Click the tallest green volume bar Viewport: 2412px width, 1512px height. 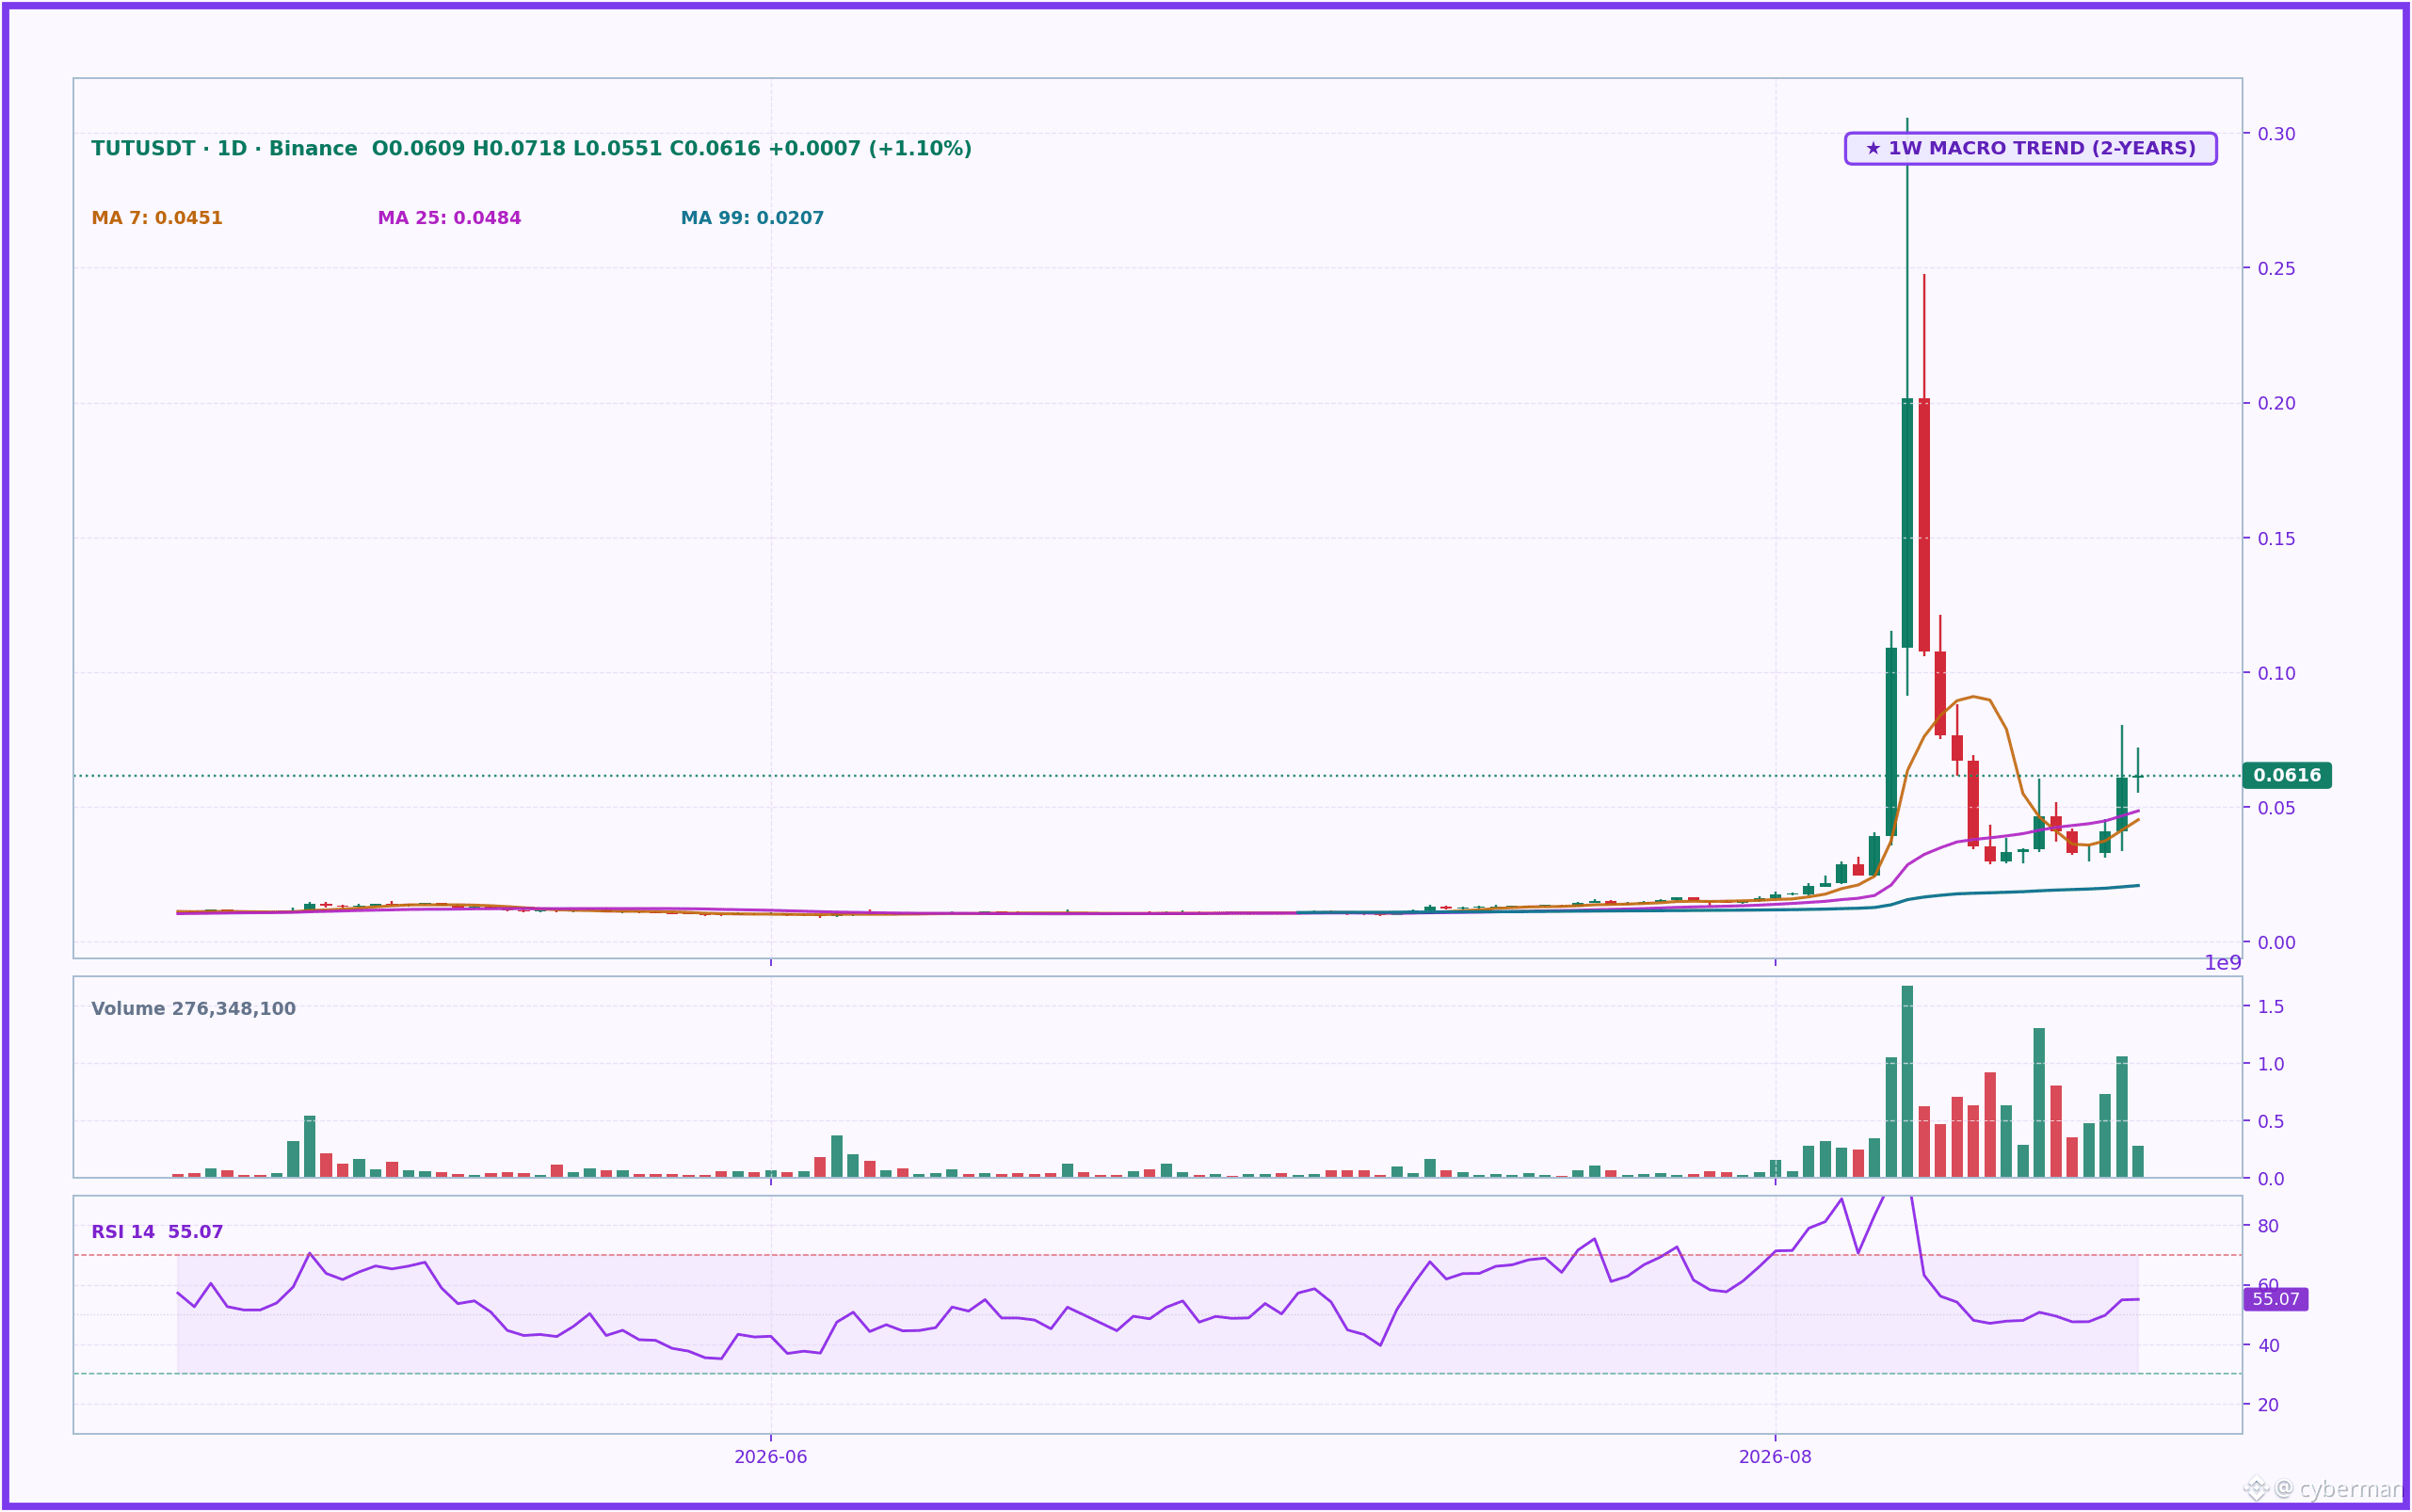pyautogui.click(x=1907, y=1082)
